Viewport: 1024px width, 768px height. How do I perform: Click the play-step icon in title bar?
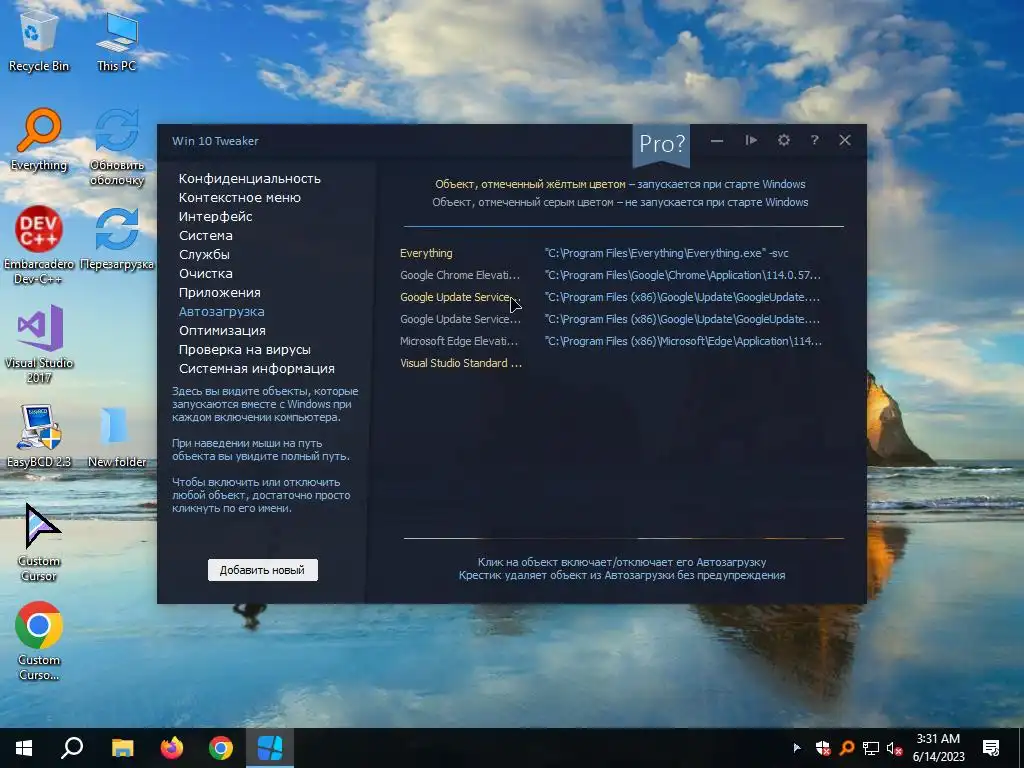click(751, 140)
